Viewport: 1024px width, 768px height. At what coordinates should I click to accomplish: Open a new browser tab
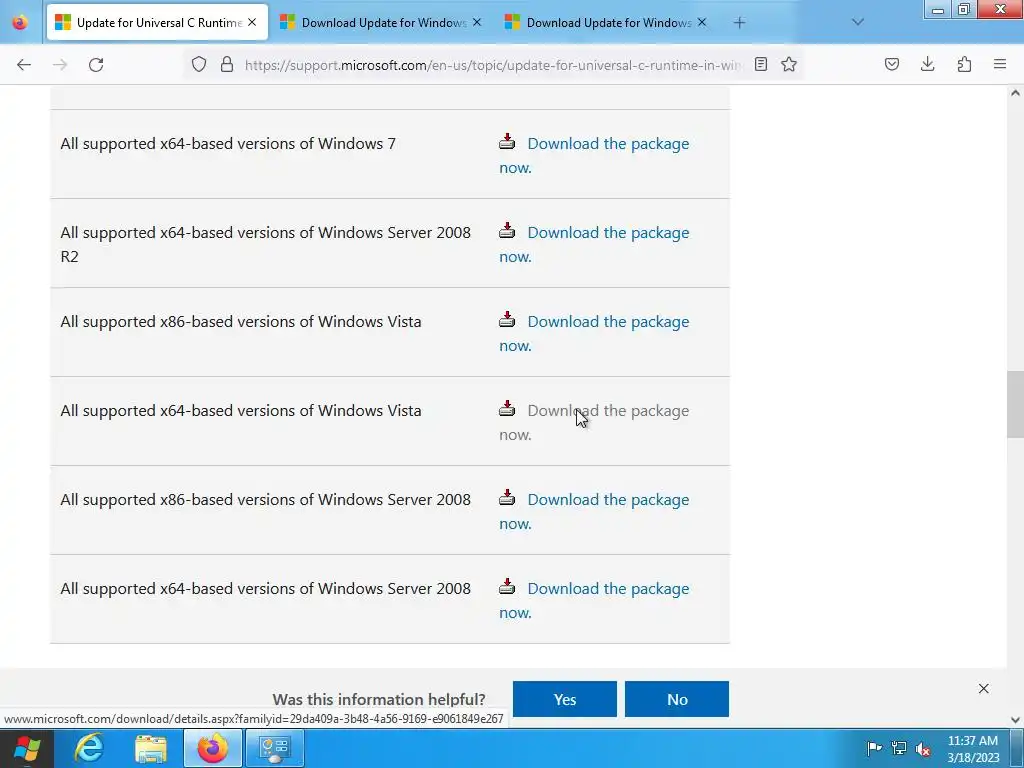point(739,23)
